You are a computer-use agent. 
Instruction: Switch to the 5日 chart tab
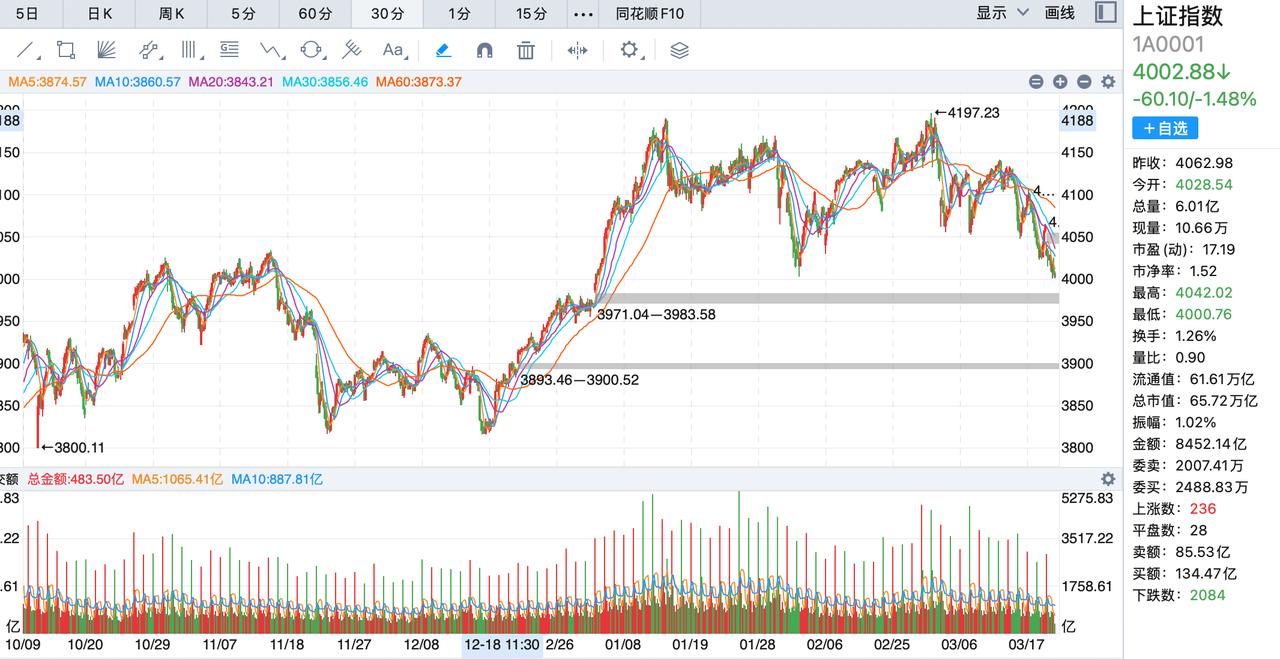click(x=29, y=13)
